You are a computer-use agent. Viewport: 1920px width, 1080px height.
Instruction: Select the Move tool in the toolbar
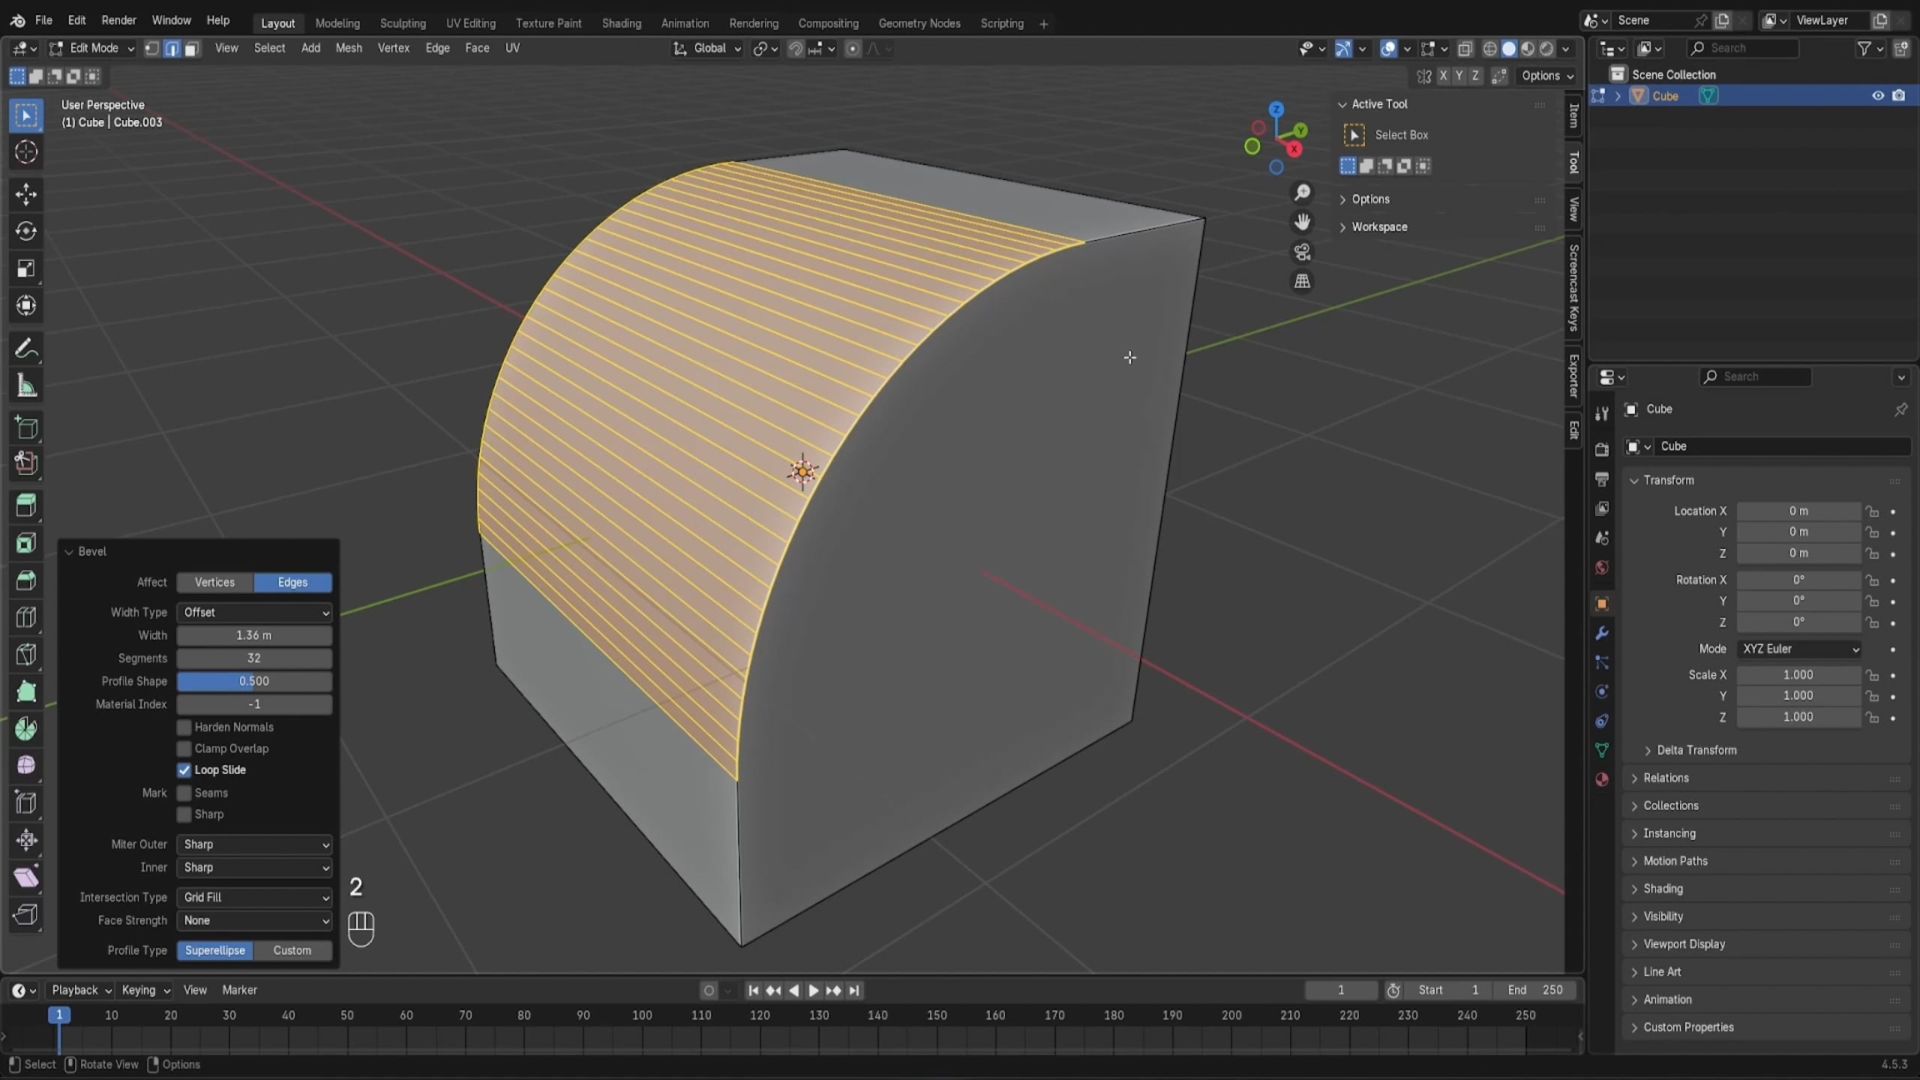pos(27,194)
